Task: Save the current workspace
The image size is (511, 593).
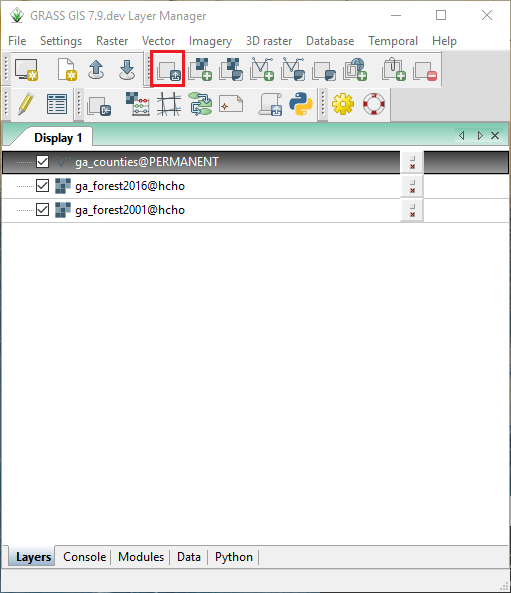Action: coord(127,70)
